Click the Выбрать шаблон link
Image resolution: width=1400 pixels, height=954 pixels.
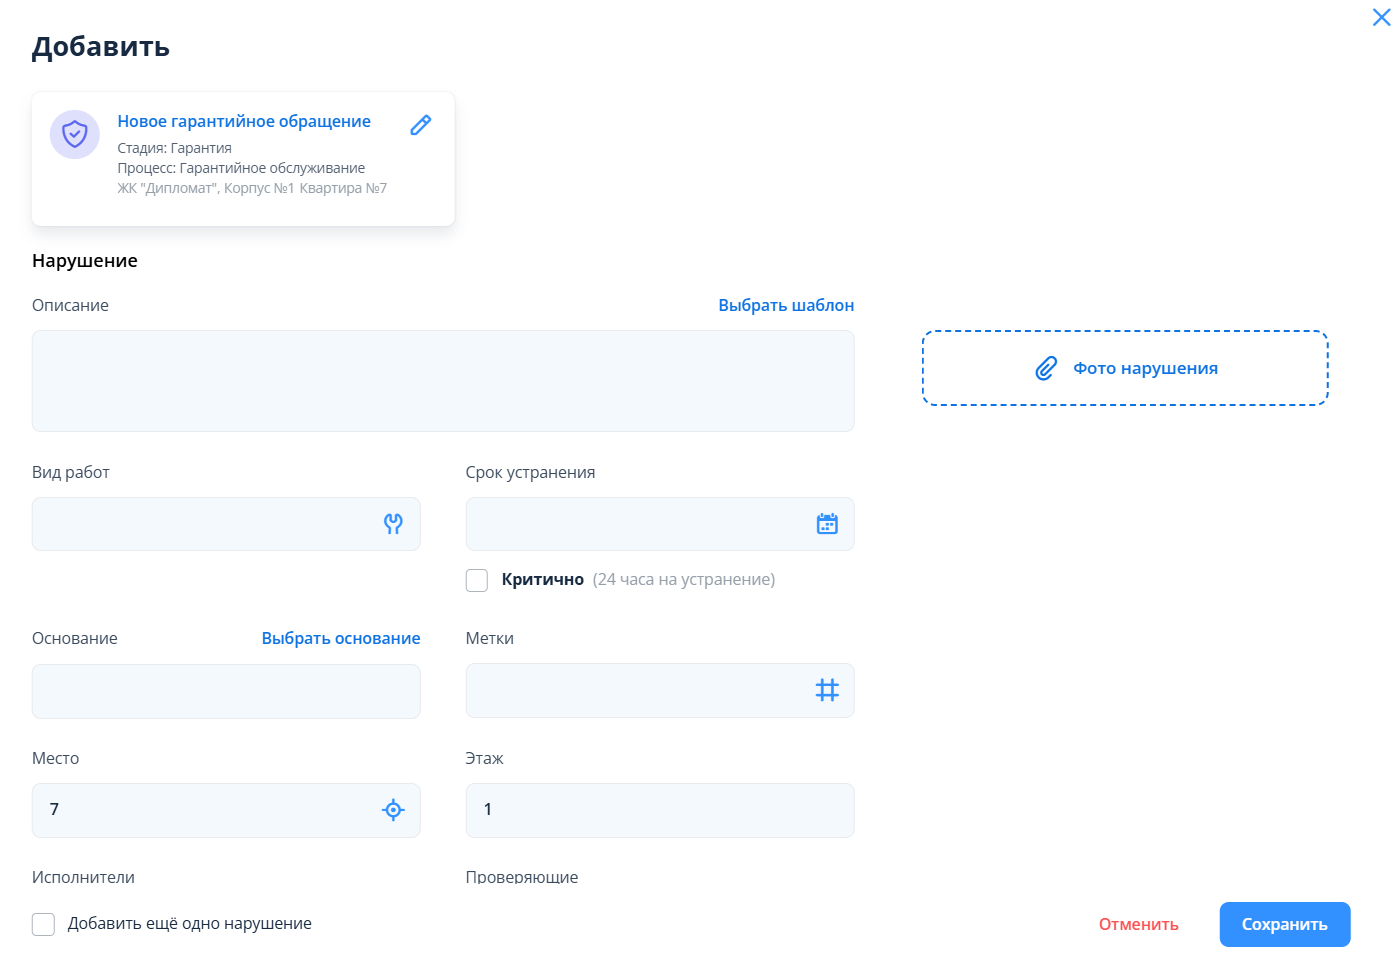[786, 305]
